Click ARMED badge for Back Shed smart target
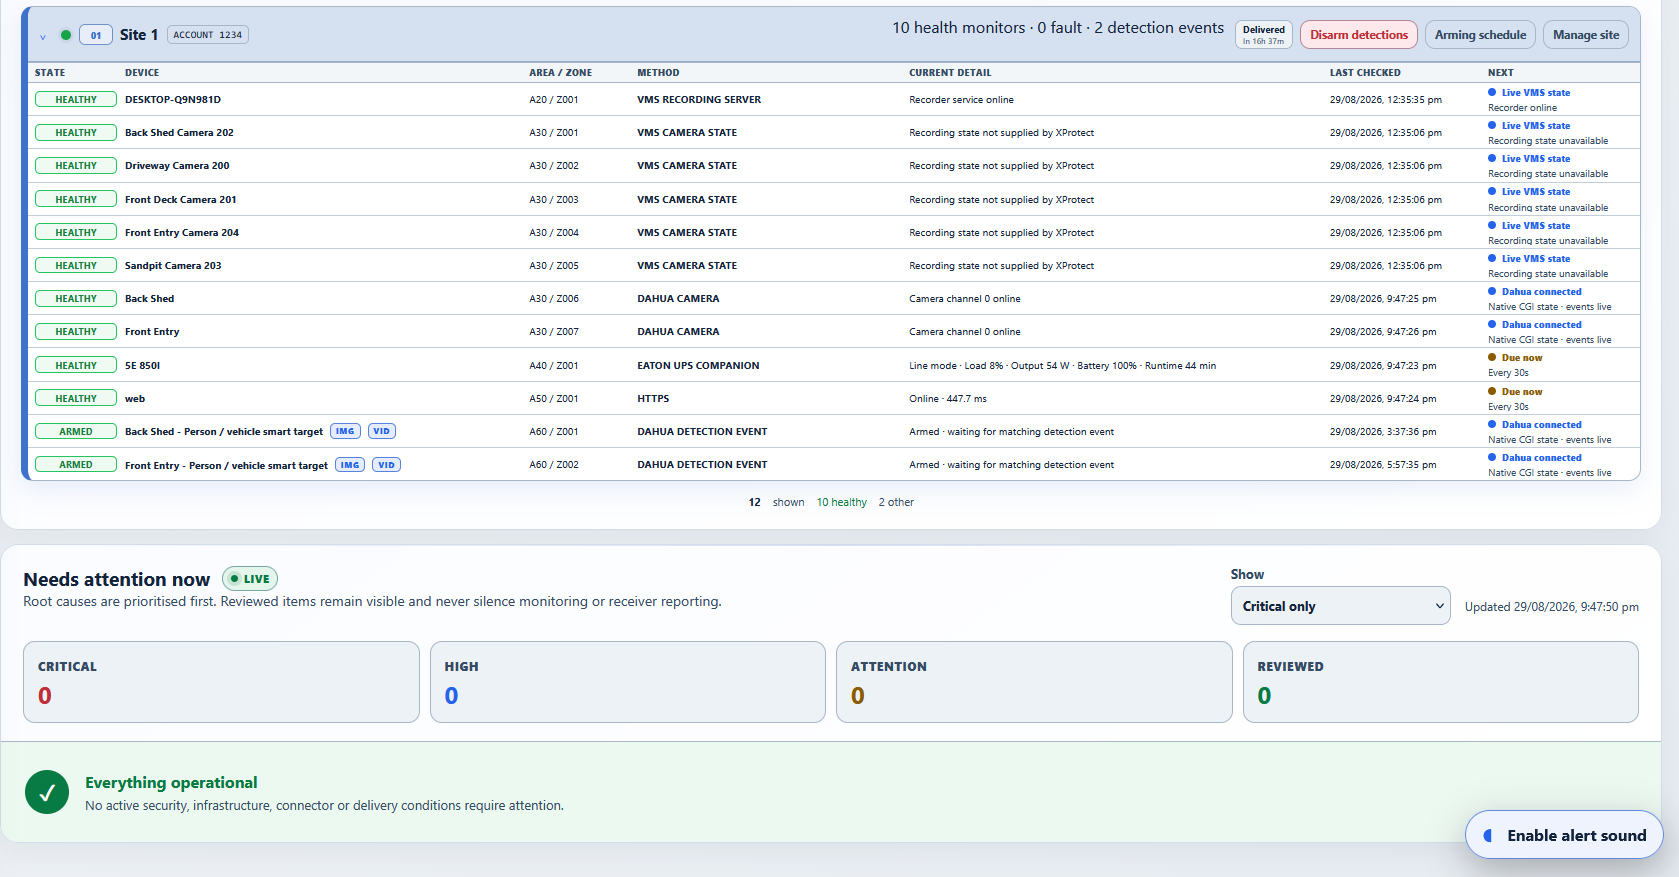Viewport: 1679px width, 877px height. (76, 431)
